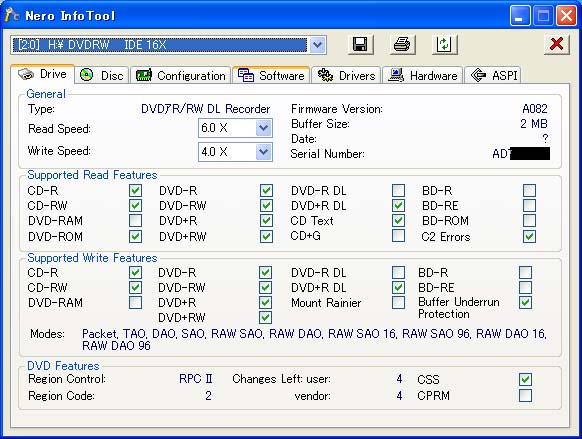The width and height of the screenshot is (582, 439).
Task: Toggle Mount Rainier write checkbox
Action: click(x=398, y=302)
